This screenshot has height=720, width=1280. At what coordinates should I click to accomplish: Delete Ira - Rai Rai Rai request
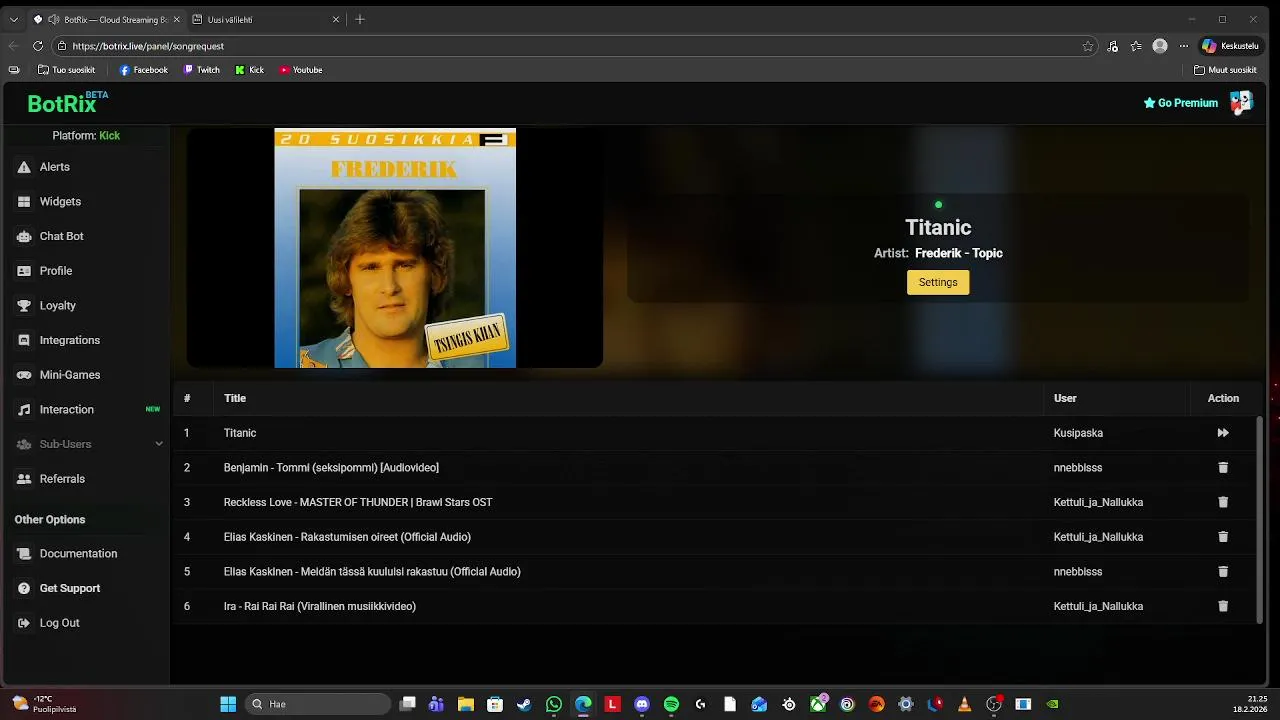pyautogui.click(x=1222, y=606)
